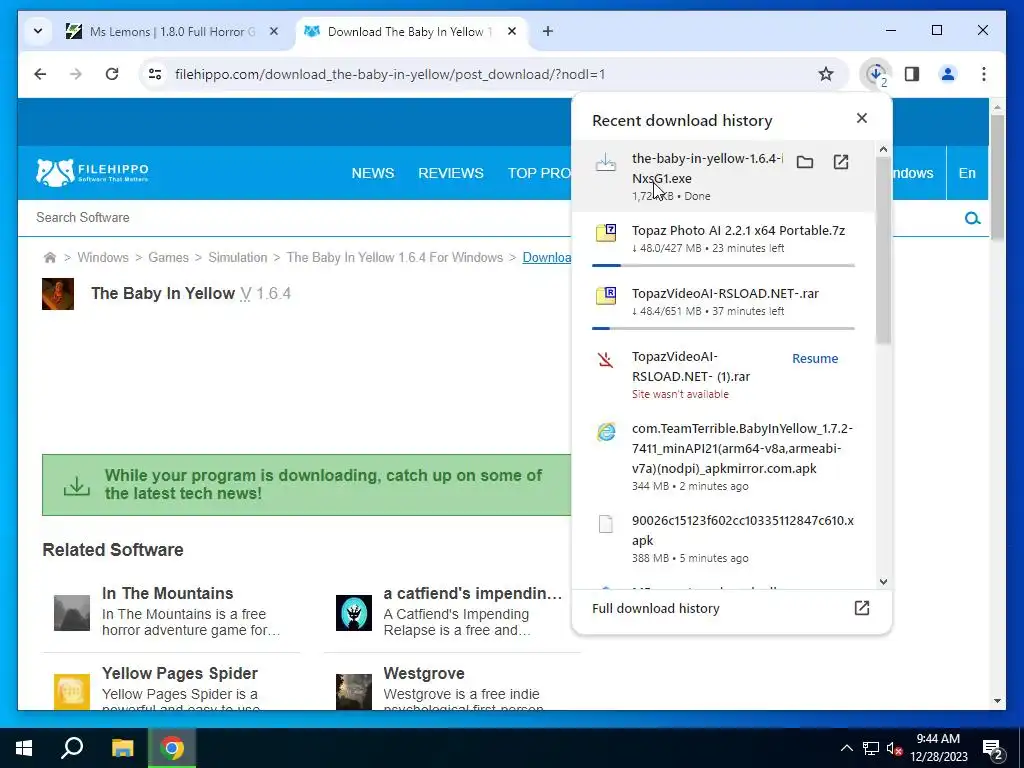
Task: Click the muted volume tray icon
Action: point(894,748)
